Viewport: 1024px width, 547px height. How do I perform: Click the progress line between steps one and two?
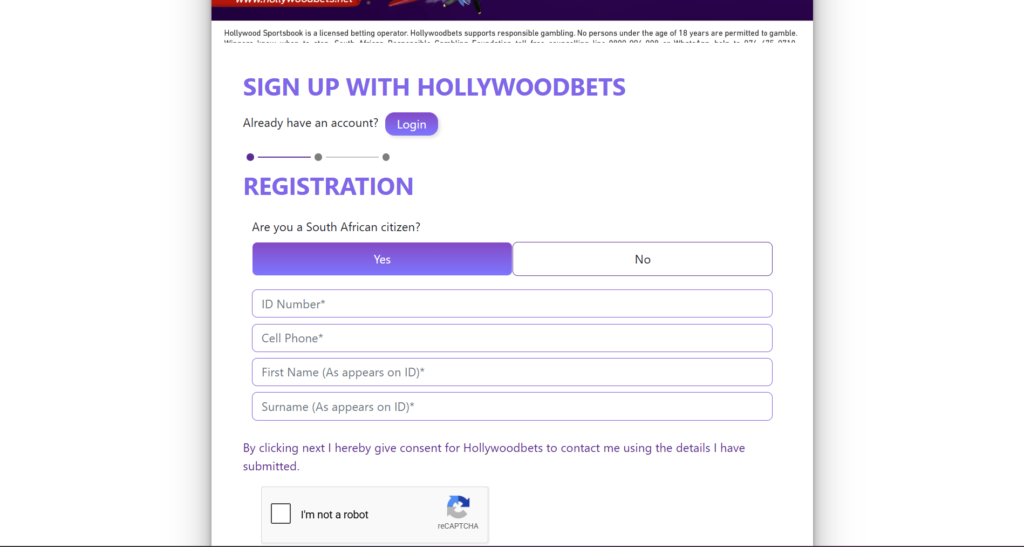[x=284, y=157]
